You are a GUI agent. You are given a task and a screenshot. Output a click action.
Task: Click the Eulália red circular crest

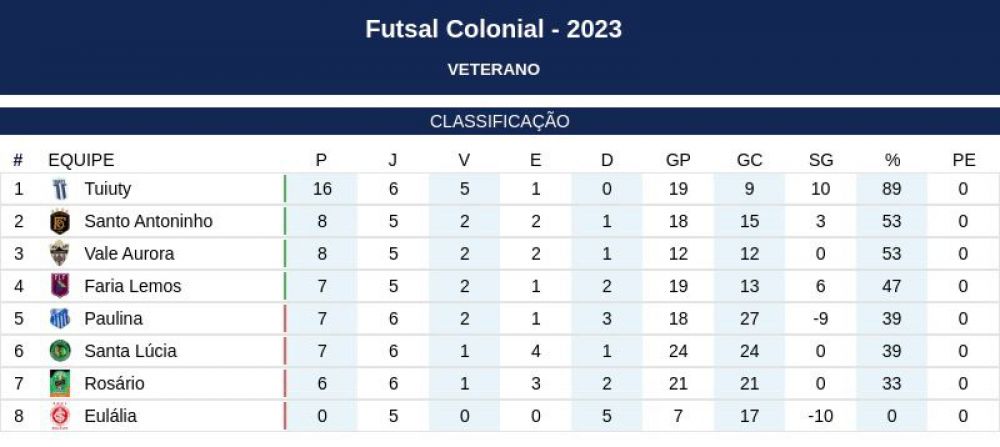click(x=60, y=416)
